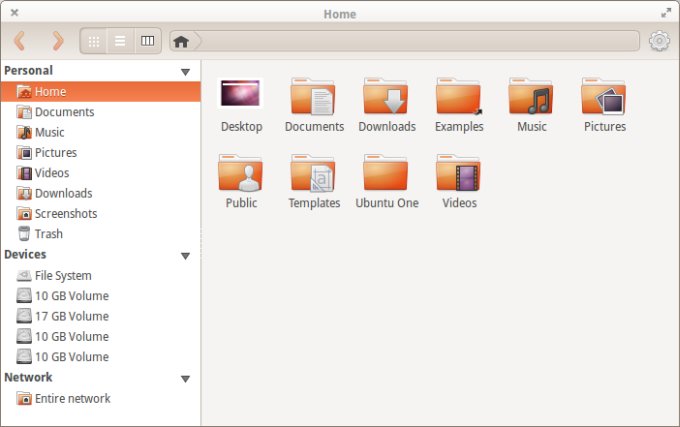Switch to icon grid view

tap(94, 41)
